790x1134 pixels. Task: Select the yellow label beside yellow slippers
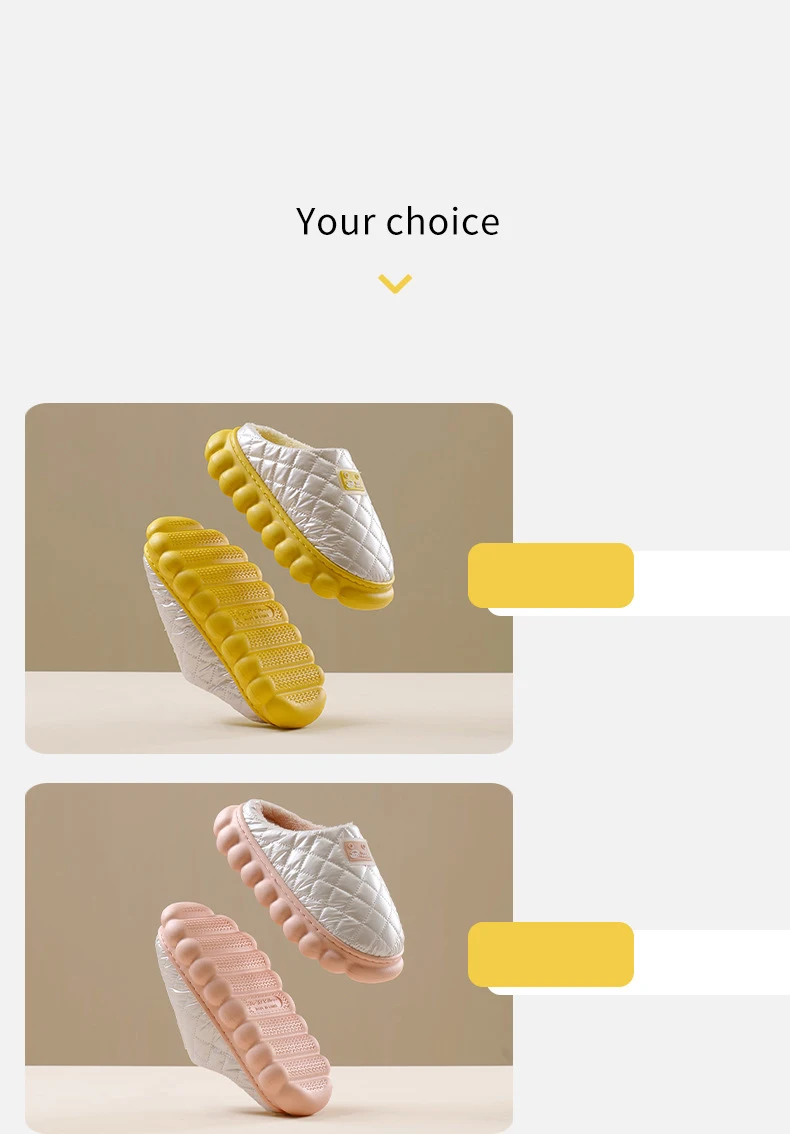pos(551,575)
